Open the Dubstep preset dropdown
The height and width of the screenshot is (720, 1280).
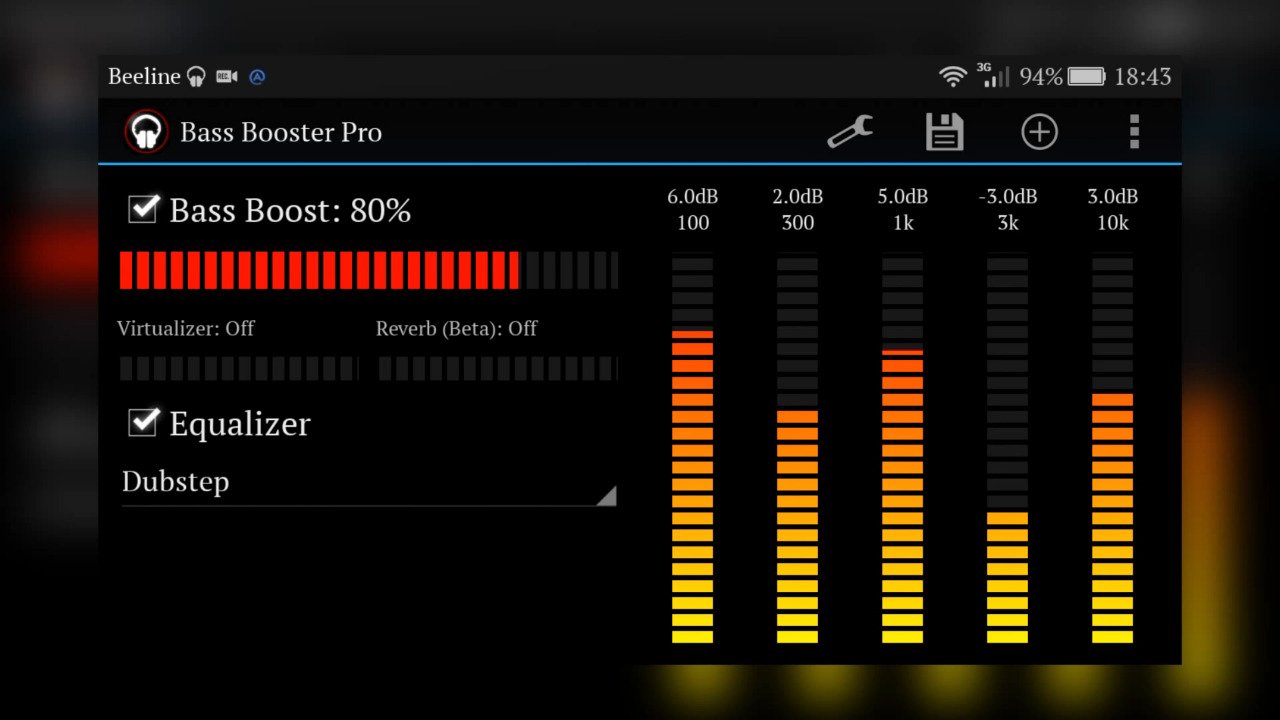[x=368, y=482]
